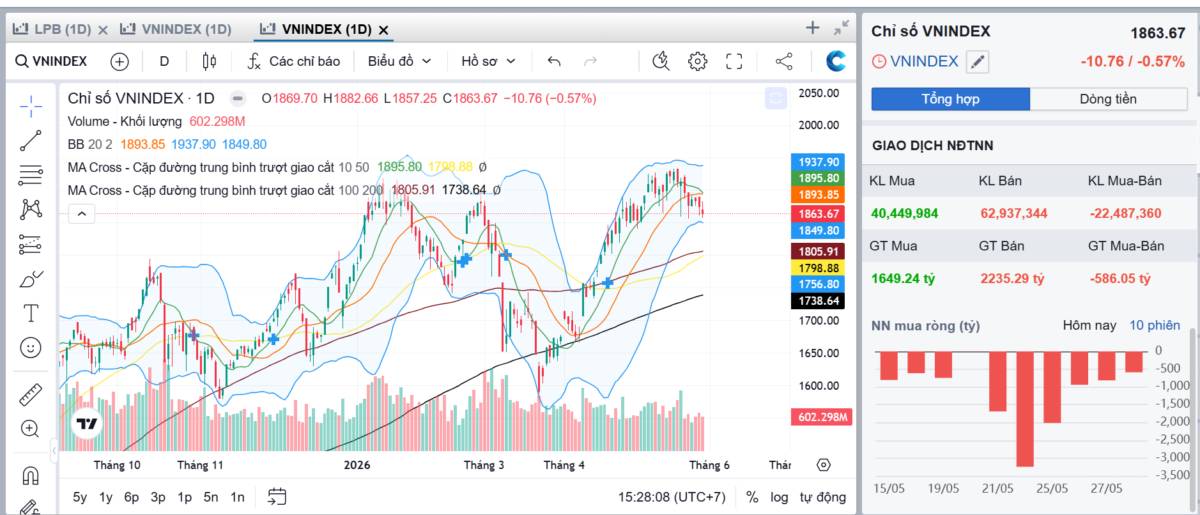This screenshot has width=1200, height=515.
Task: Toggle the log scale
Action: tap(779, 496)
